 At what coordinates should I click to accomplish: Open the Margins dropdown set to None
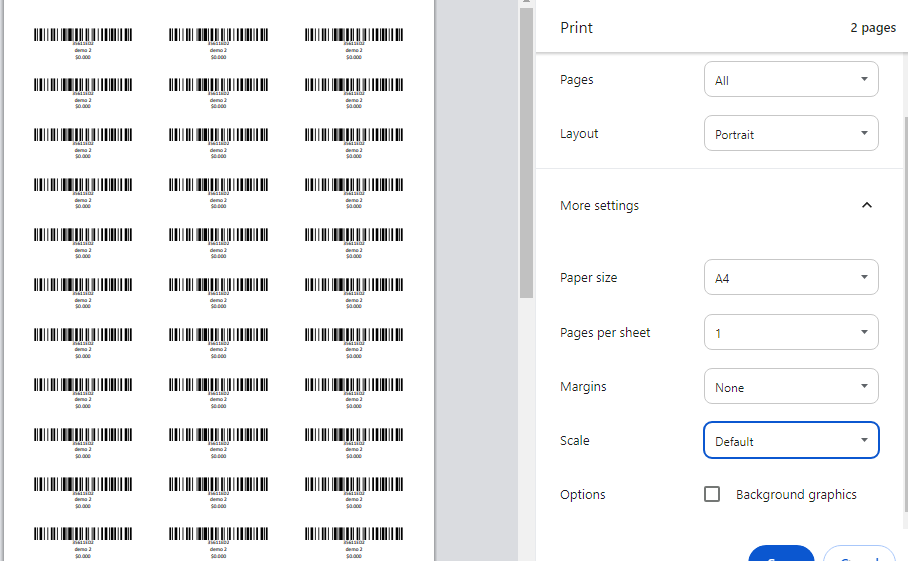(791, 386)
